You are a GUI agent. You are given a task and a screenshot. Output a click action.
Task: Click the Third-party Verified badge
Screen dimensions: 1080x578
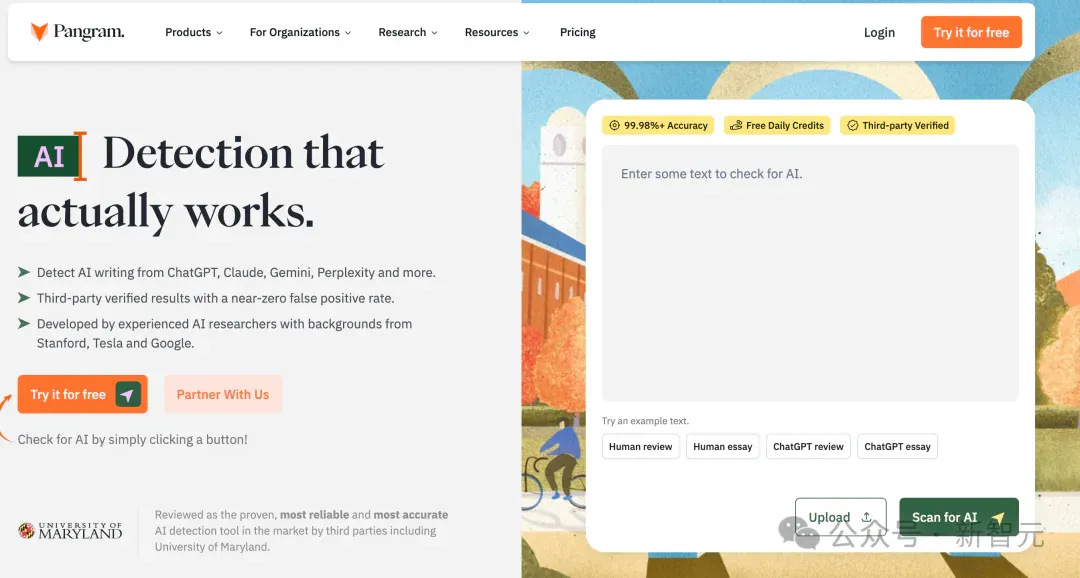coord(897,125)
